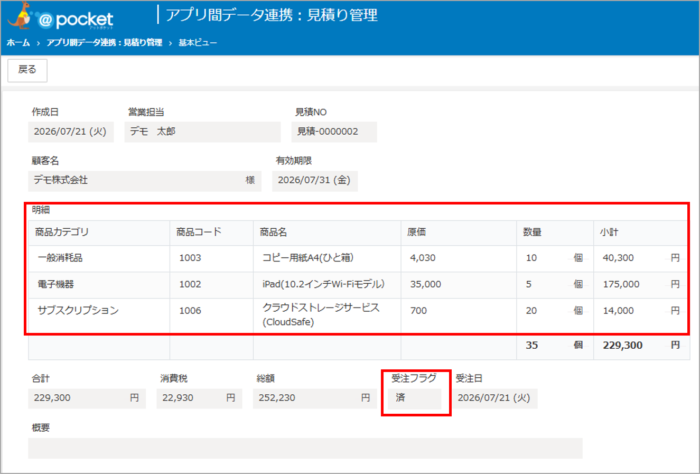
Task: Click 数量 column header
Action: pos(555,233)
